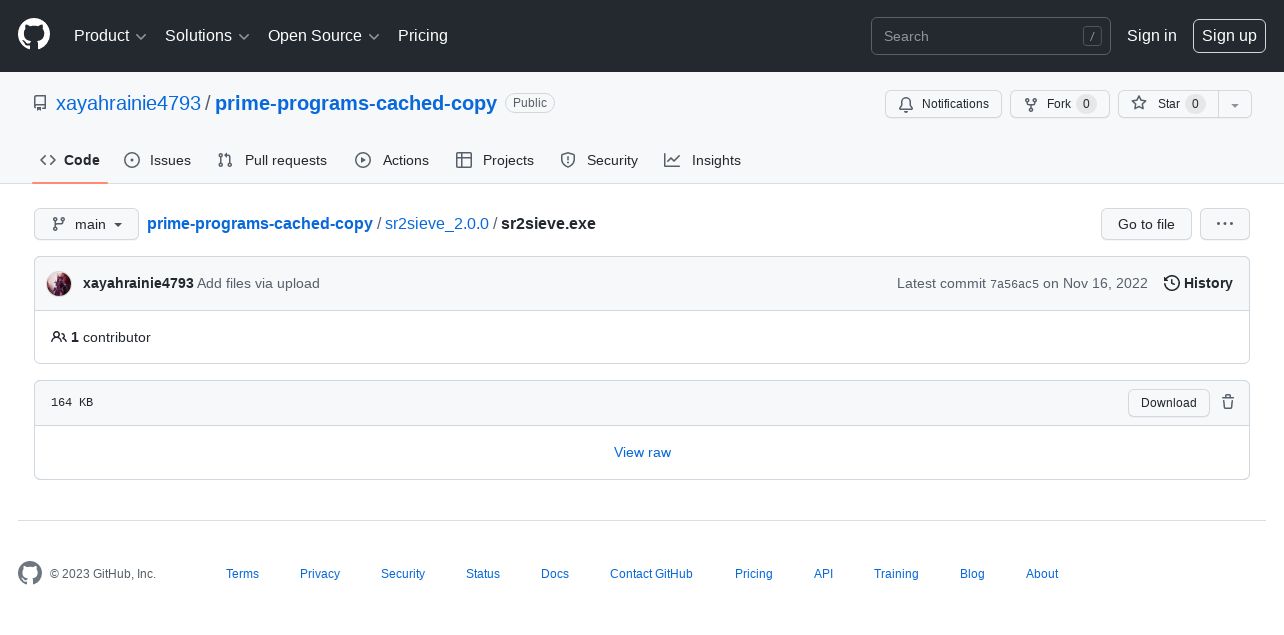Go to the GitHub homepage via the logo
Screen dimensions: 1284x635
[34, 35]
